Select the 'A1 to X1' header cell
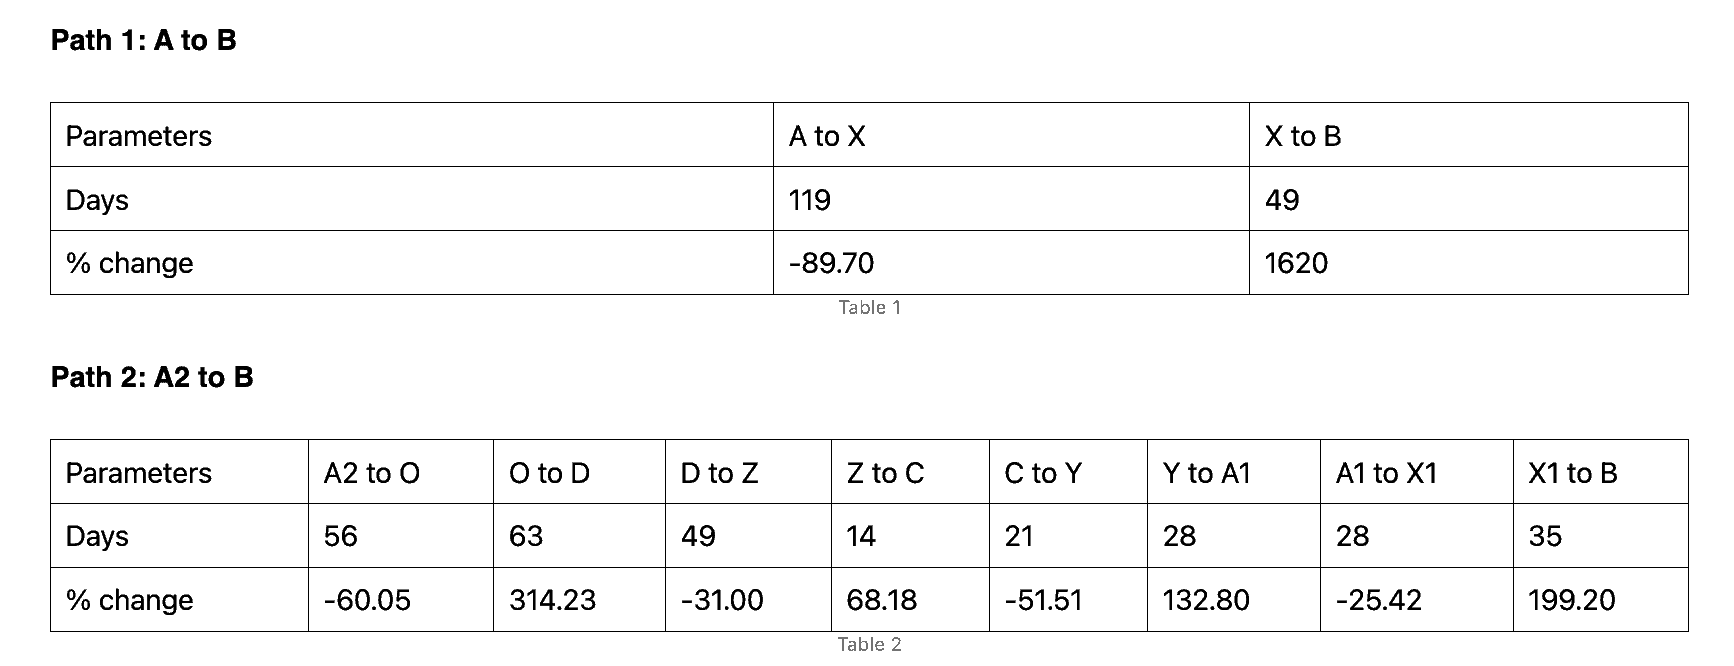The height and width of the screenshot is (666, 1734). coord(1416,472)
